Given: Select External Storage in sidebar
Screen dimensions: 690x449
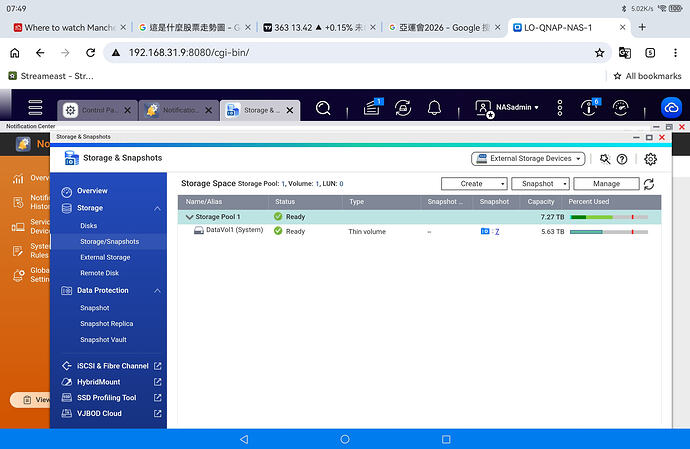Looking at the screenshot, I should pyautogui.click(x=105, y=258).
